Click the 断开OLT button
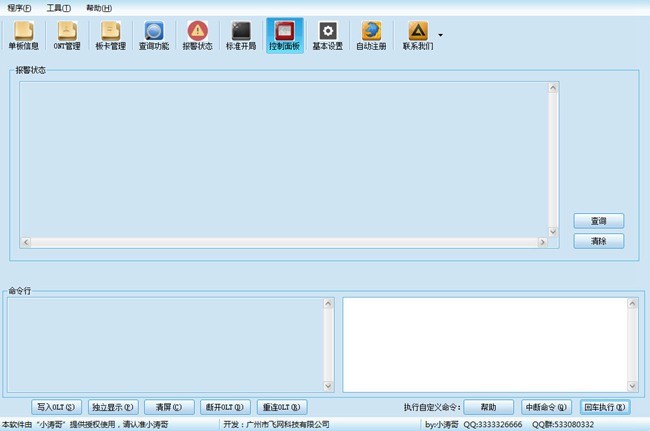The width and height of the screenshot is (650, 431). point(225,407)
